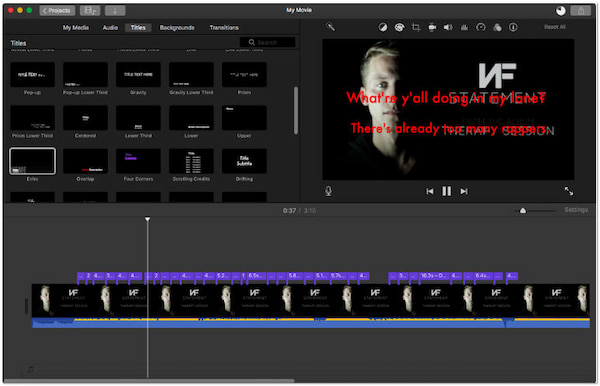600x386 pixels.
Task: Select the Lower title thumbnail
Action: 191,118
